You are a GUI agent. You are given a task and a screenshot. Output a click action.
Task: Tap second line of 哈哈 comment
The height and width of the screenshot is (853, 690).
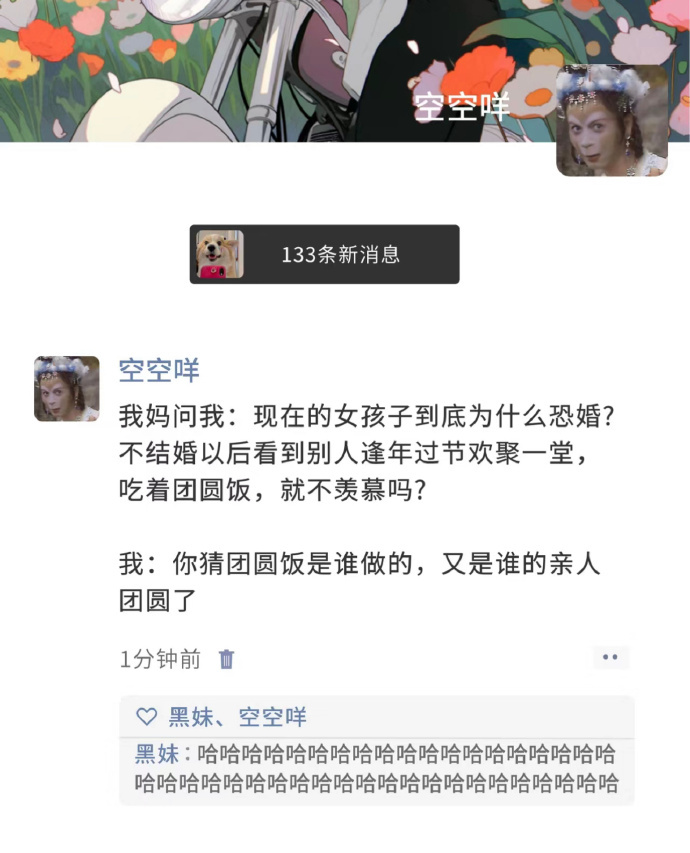(377, 783)
